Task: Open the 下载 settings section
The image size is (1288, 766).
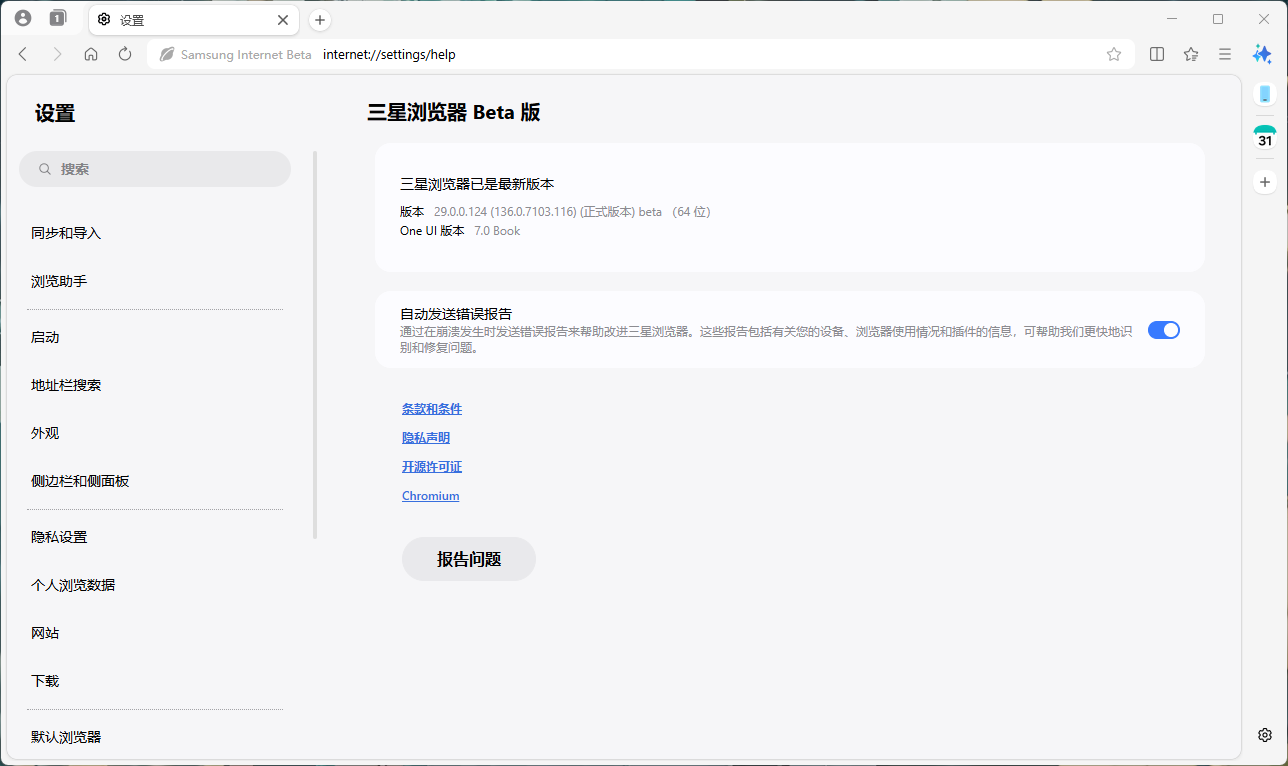Action: [46, 680]
